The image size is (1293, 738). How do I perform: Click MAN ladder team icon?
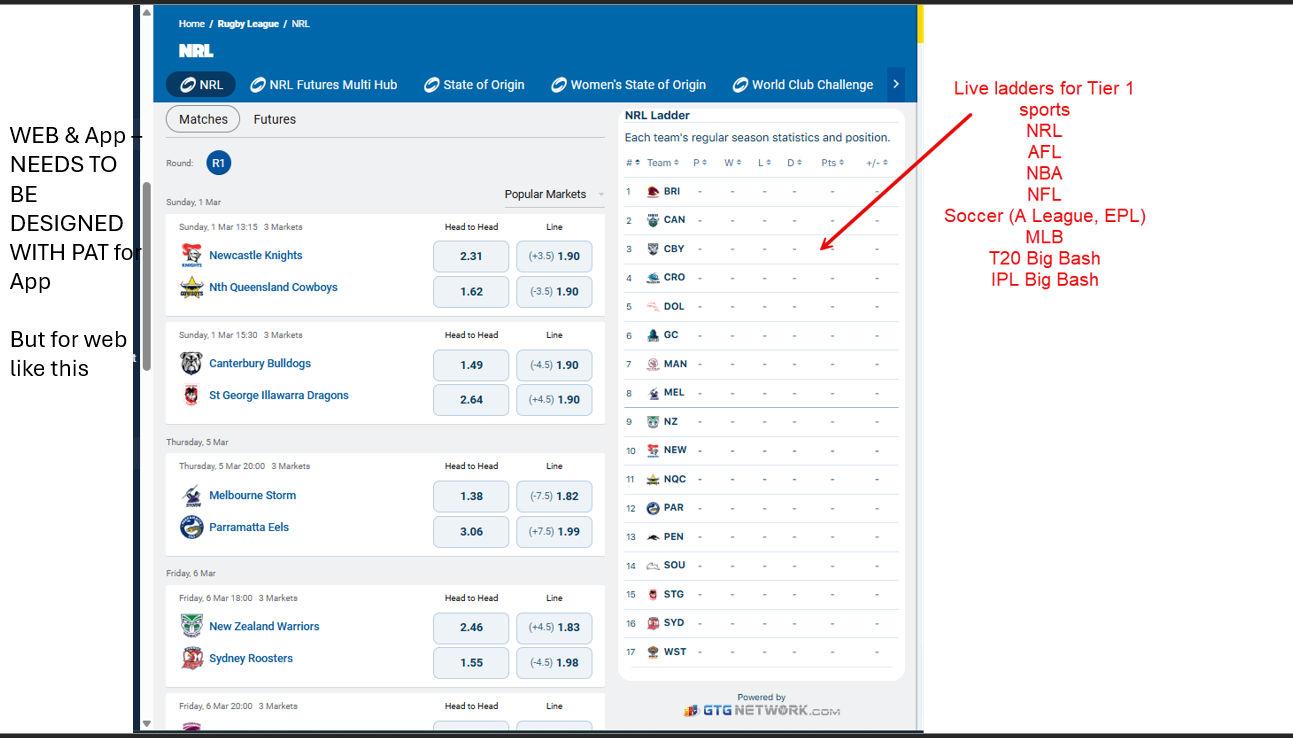tap(653, 365)
